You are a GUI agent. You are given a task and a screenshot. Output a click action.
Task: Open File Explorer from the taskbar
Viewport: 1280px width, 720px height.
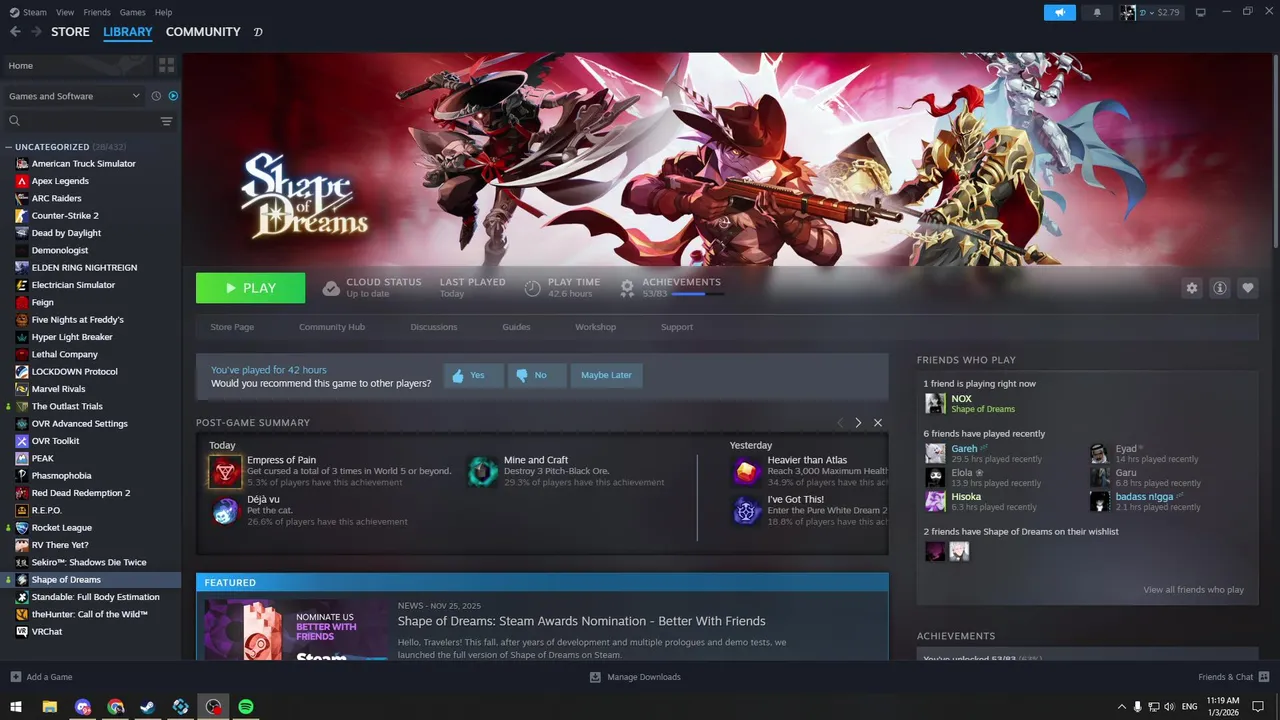[49, 707]
